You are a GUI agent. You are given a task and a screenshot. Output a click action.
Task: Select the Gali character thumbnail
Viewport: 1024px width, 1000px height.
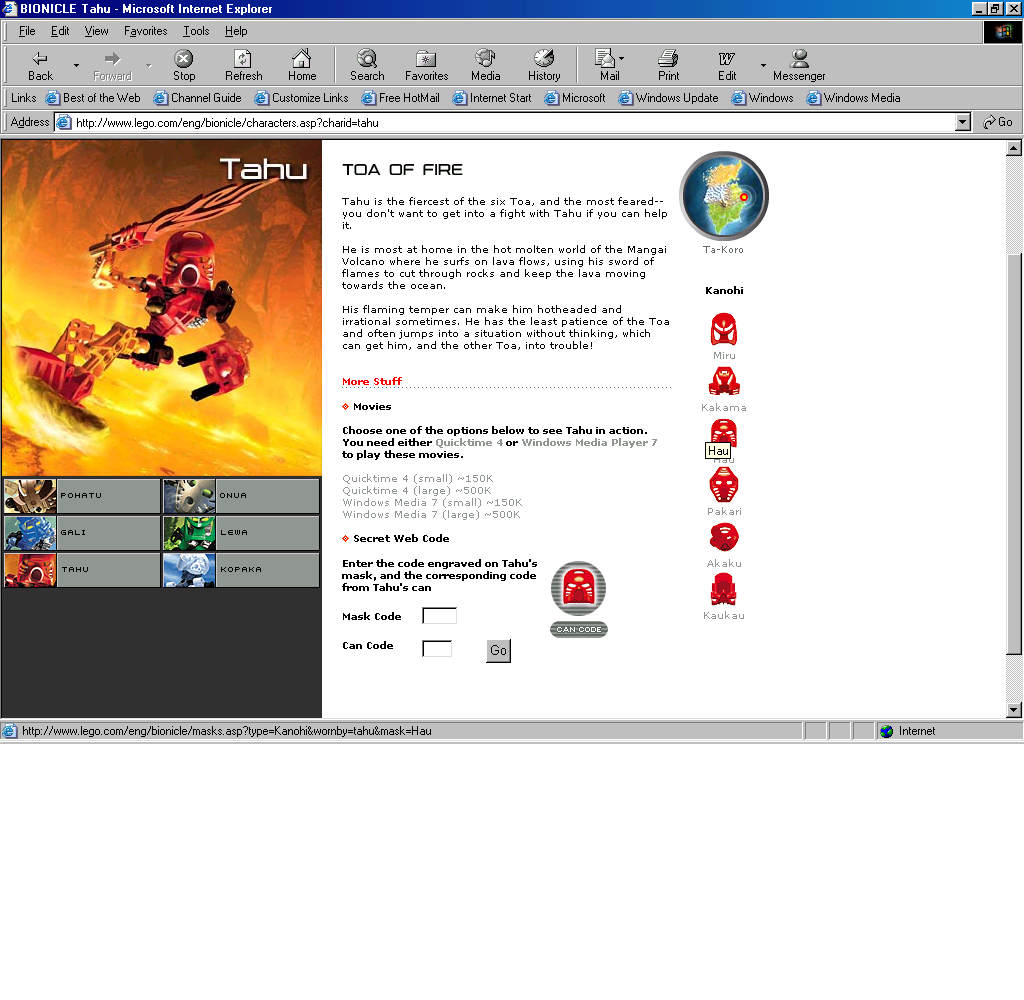click(x=82, y=532)
